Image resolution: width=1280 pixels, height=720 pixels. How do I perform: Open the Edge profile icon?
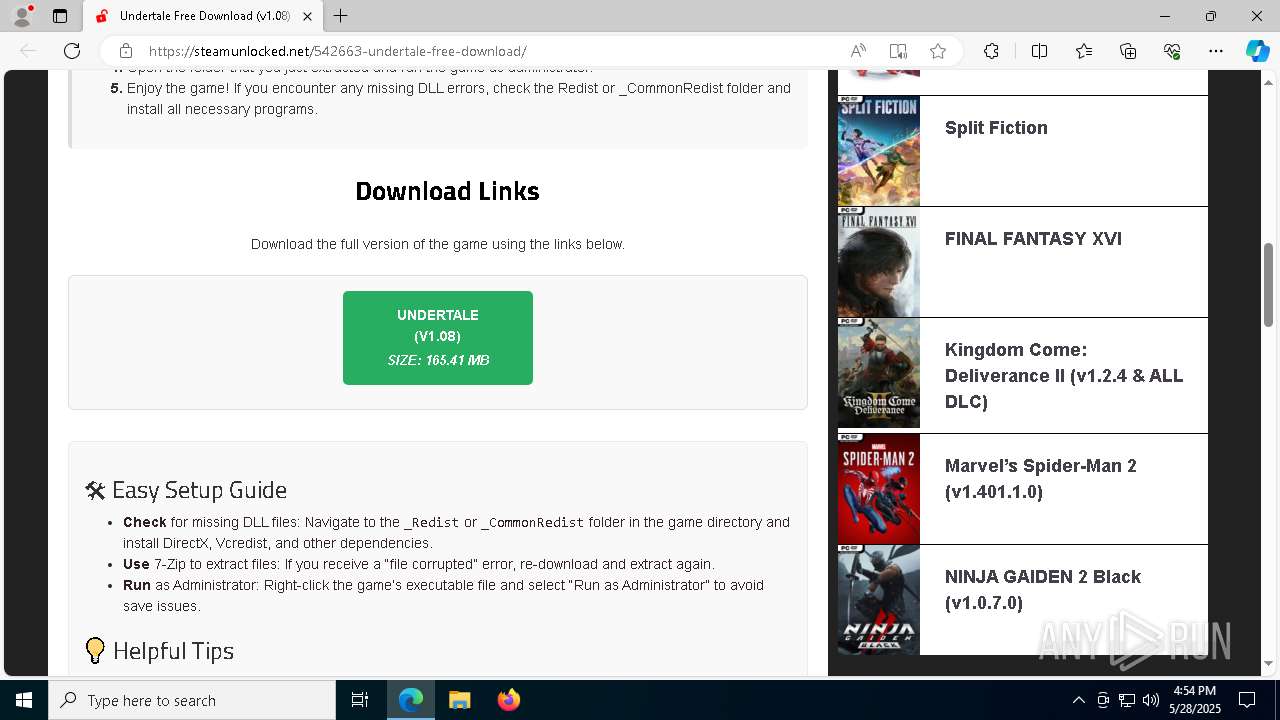coord(22,16)
